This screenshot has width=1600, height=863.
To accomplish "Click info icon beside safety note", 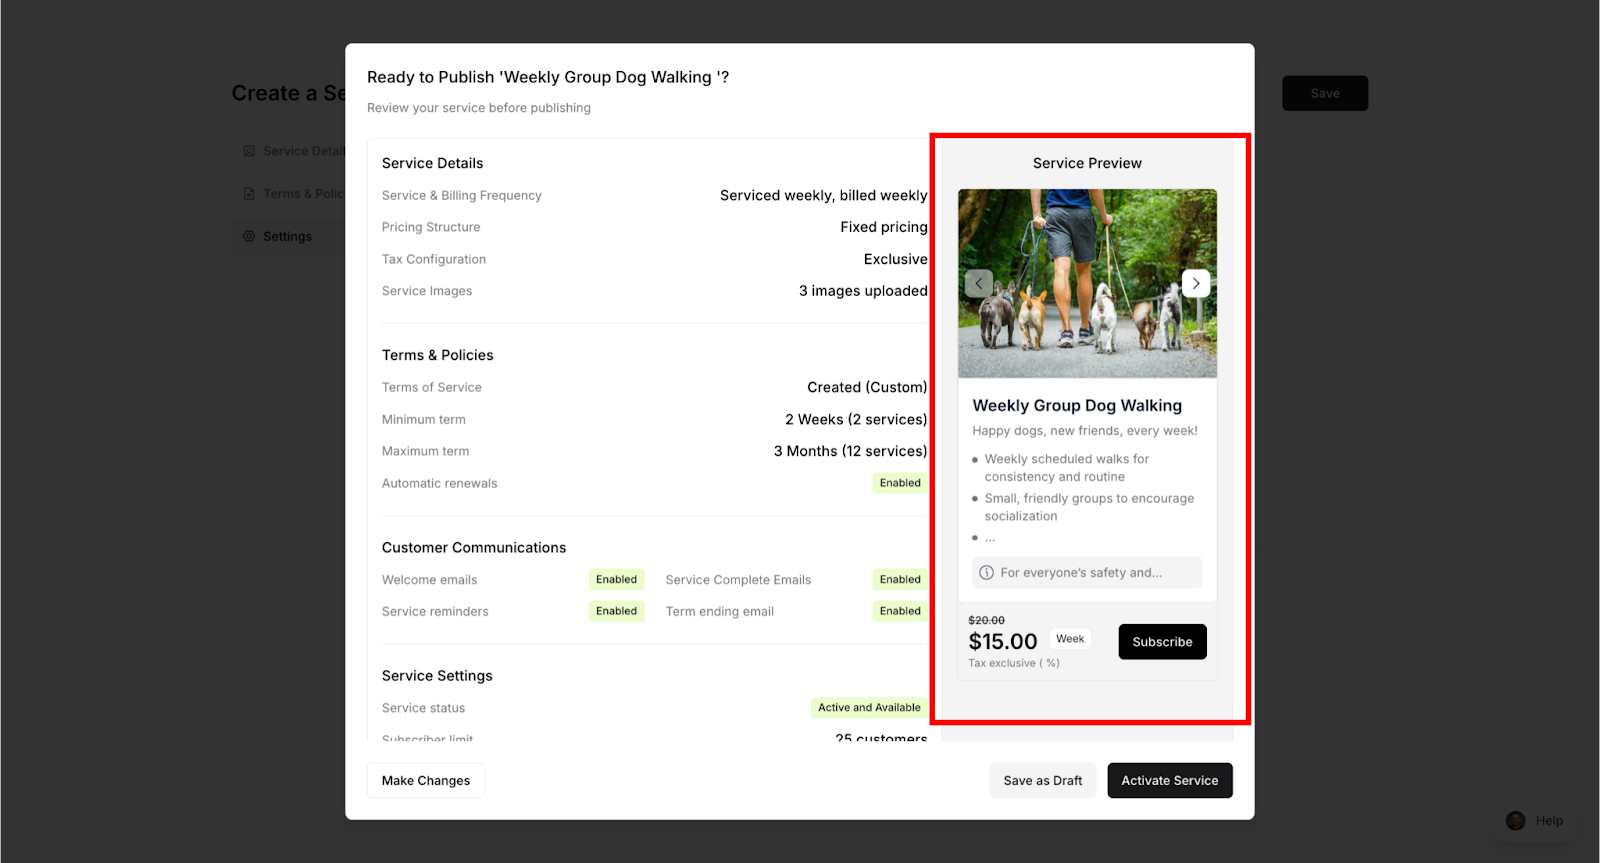I will point(987,573).
